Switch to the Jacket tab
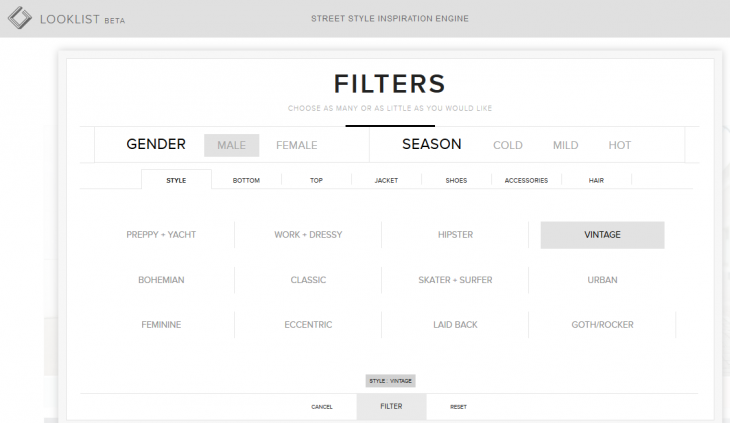Viewport: 730px width, 423px height. pyautogui.click(x=386, y=180)
